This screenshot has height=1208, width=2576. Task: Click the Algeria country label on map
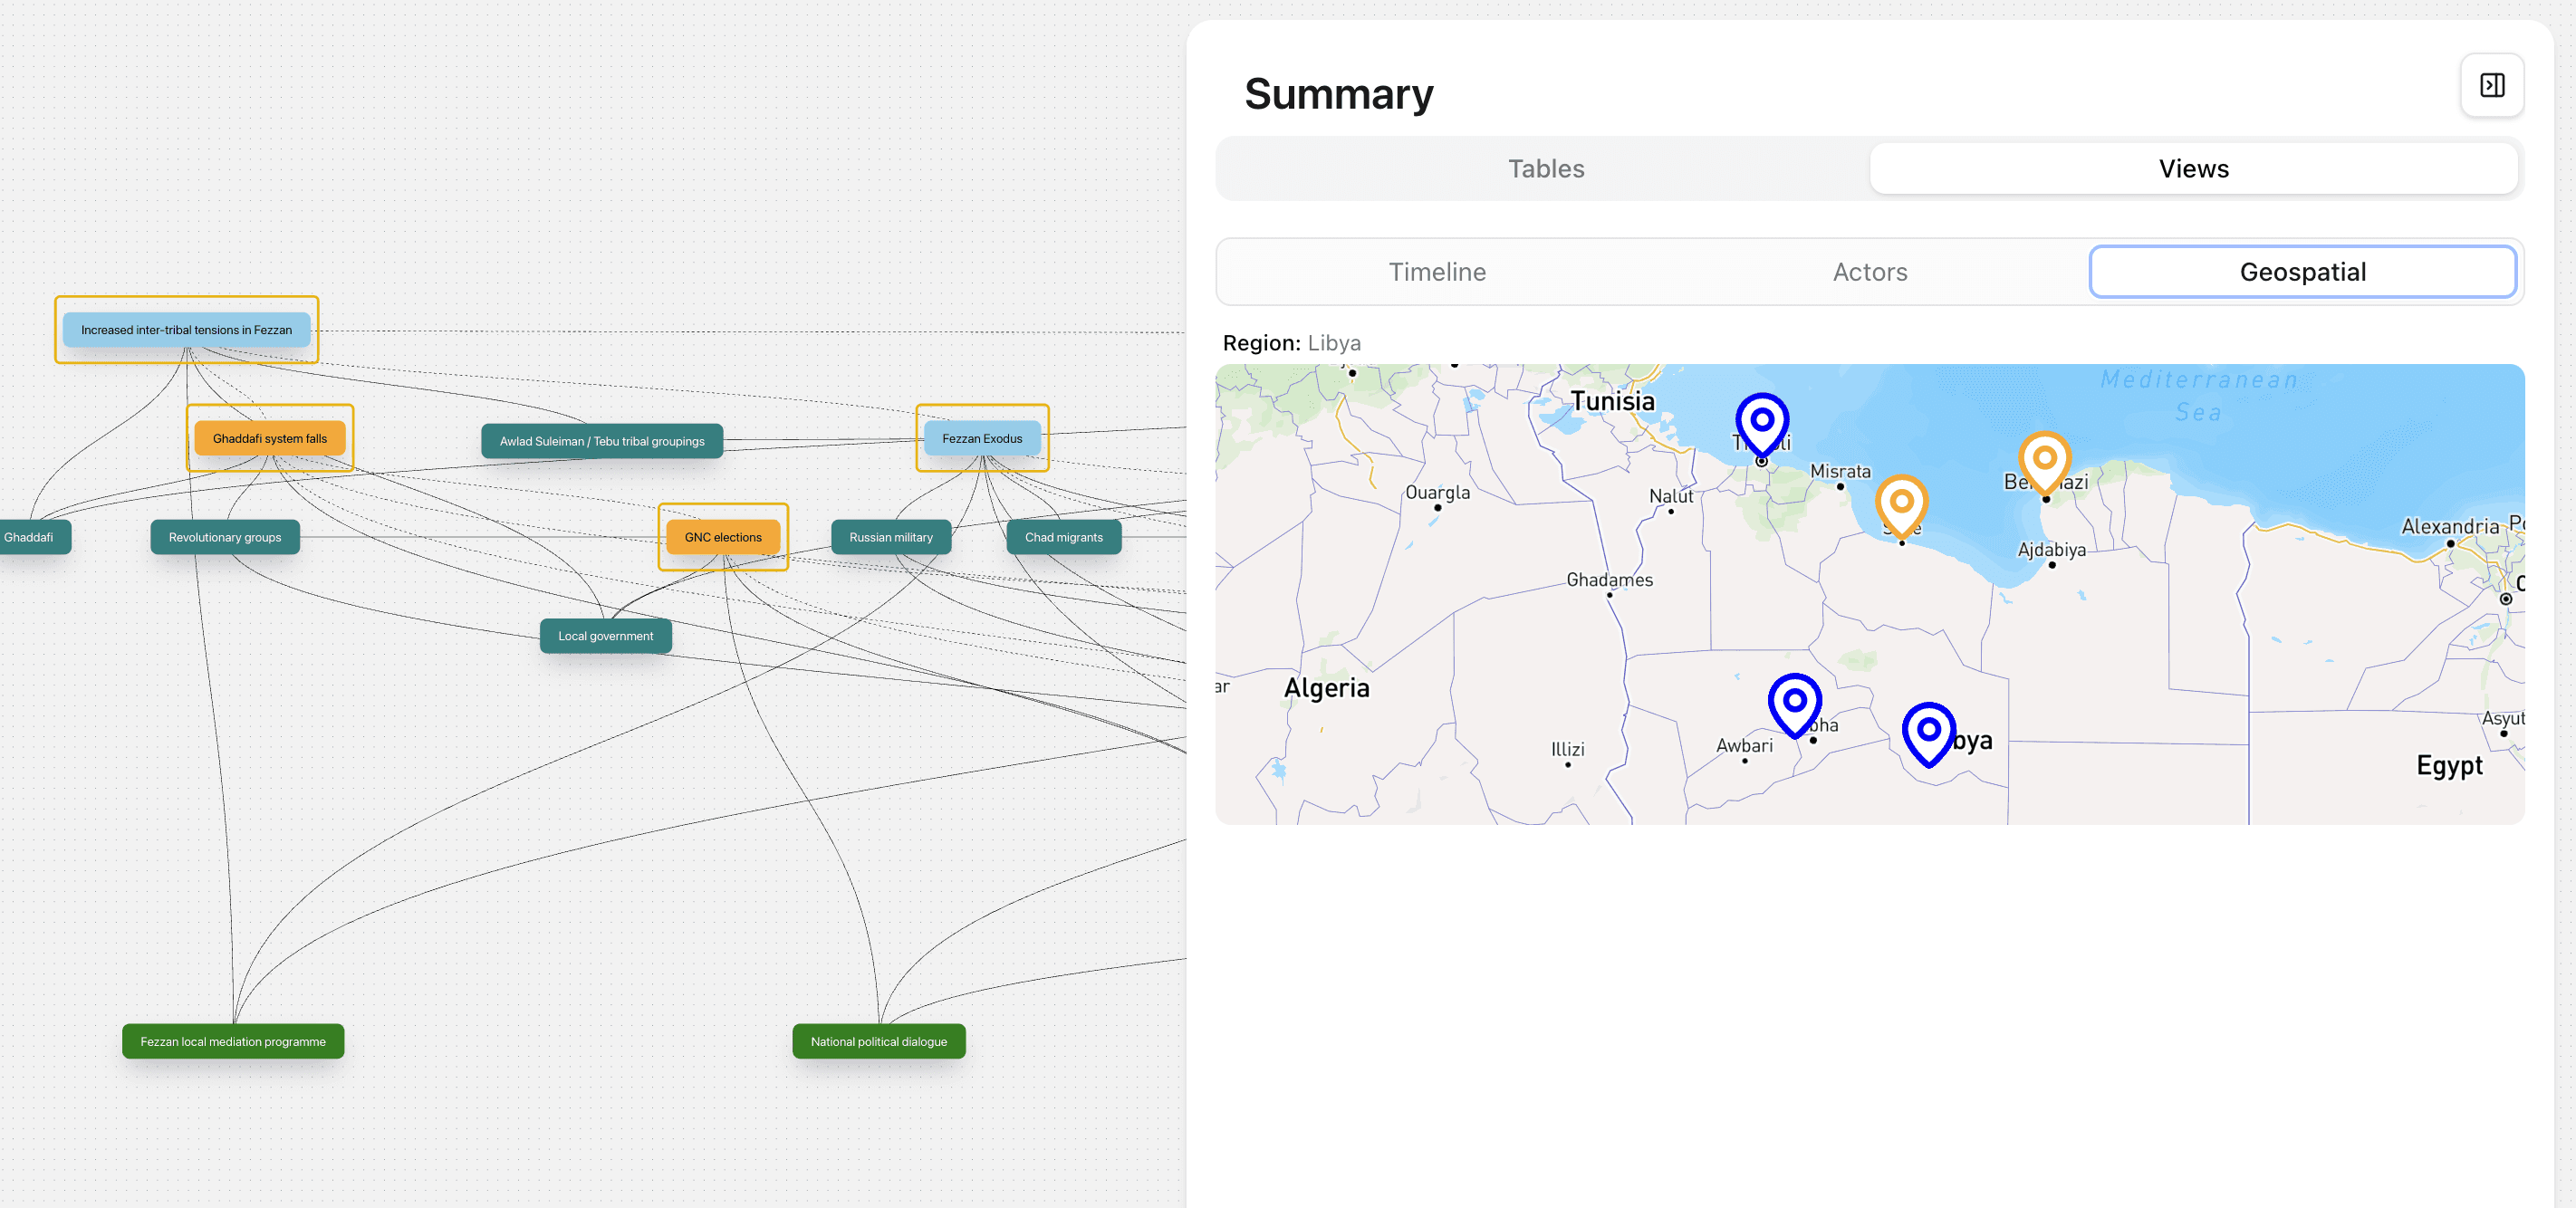pos(1326,688)
